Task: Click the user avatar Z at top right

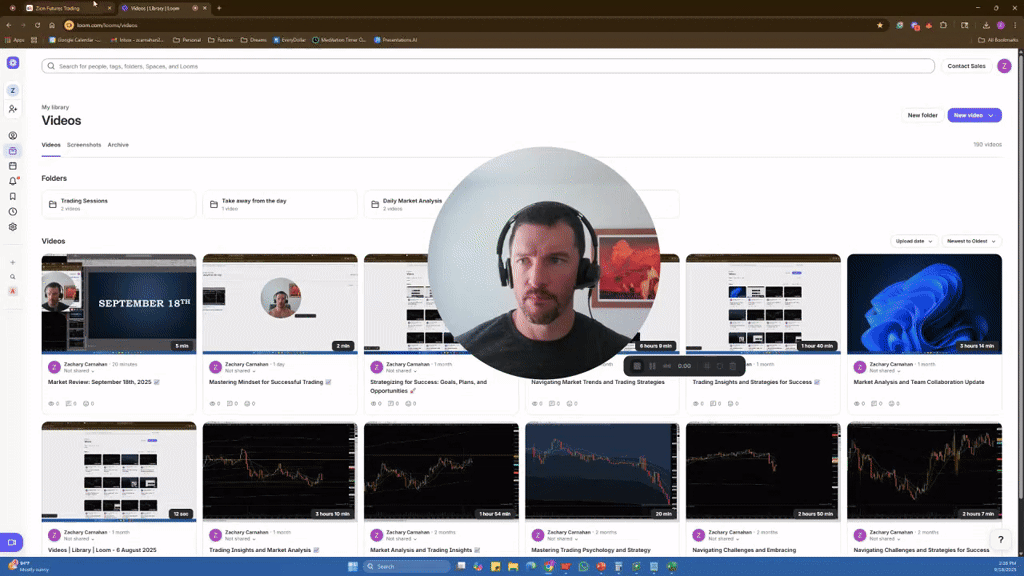Action: [1004, 66]
